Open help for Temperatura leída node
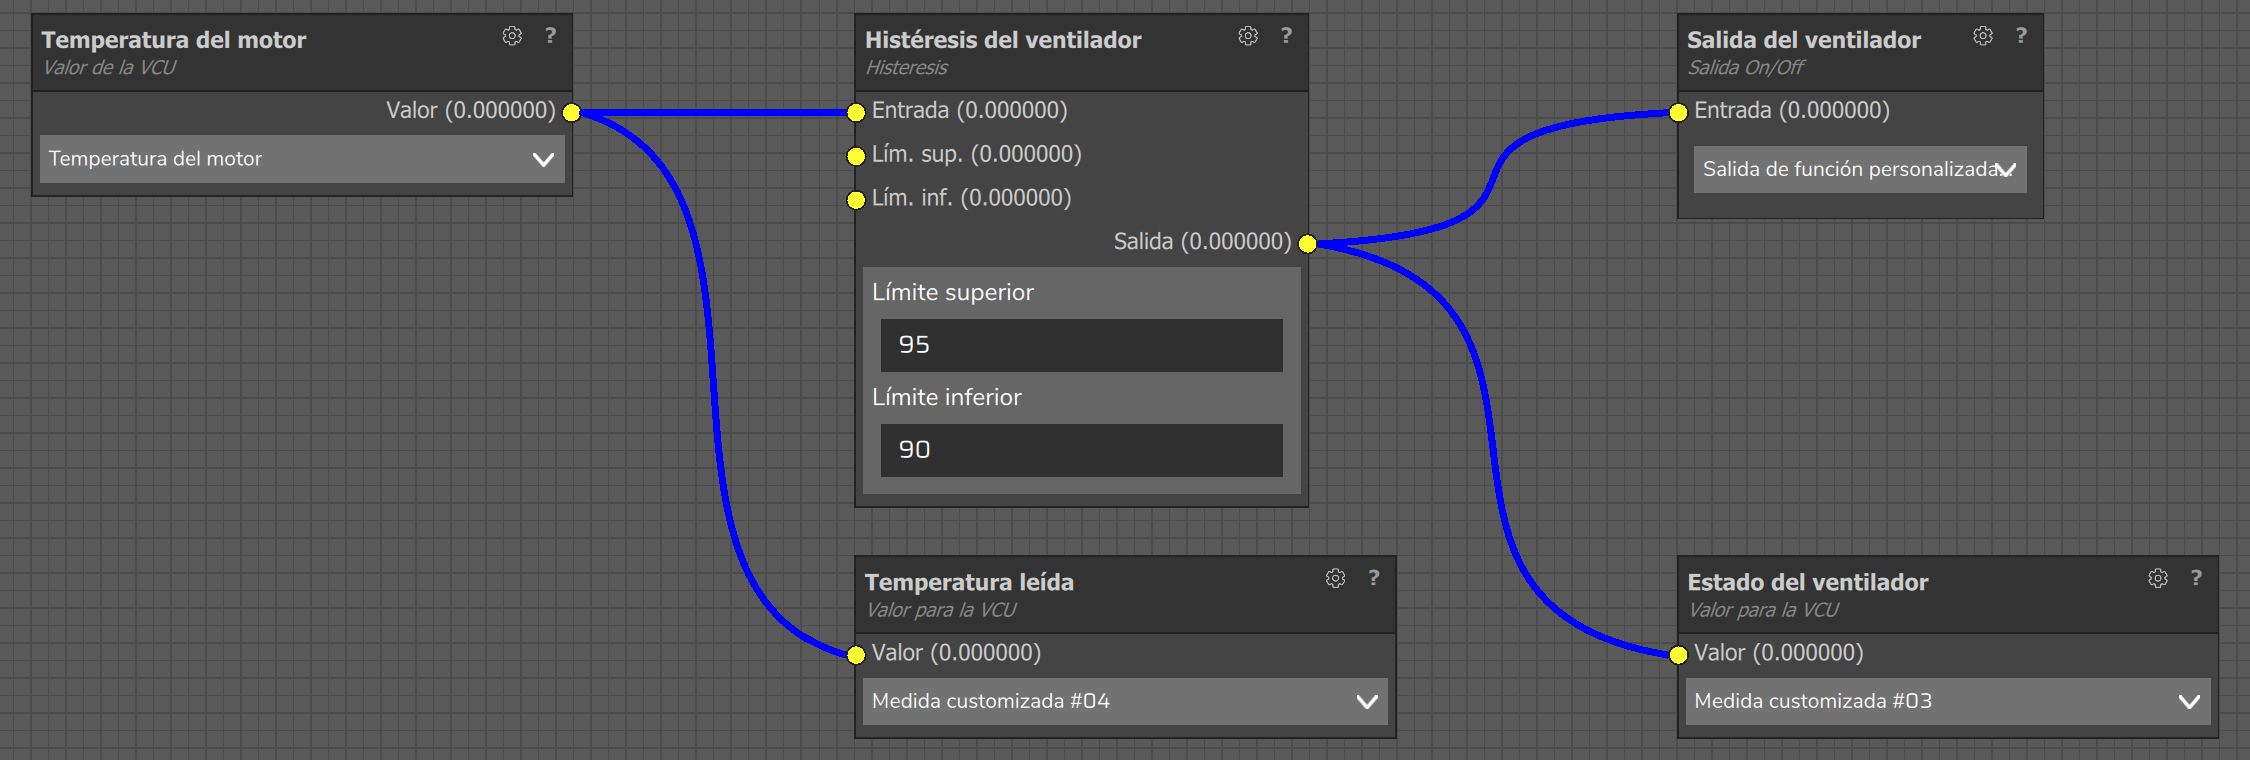 pyautogui.click(x=1374, y=578)
